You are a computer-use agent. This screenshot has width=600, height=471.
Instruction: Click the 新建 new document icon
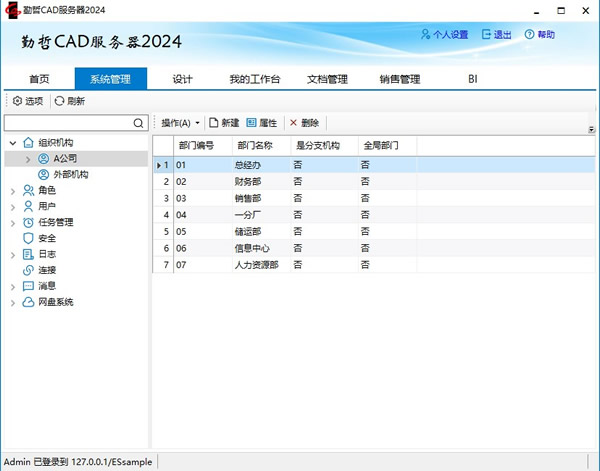(x=213, y=123)
